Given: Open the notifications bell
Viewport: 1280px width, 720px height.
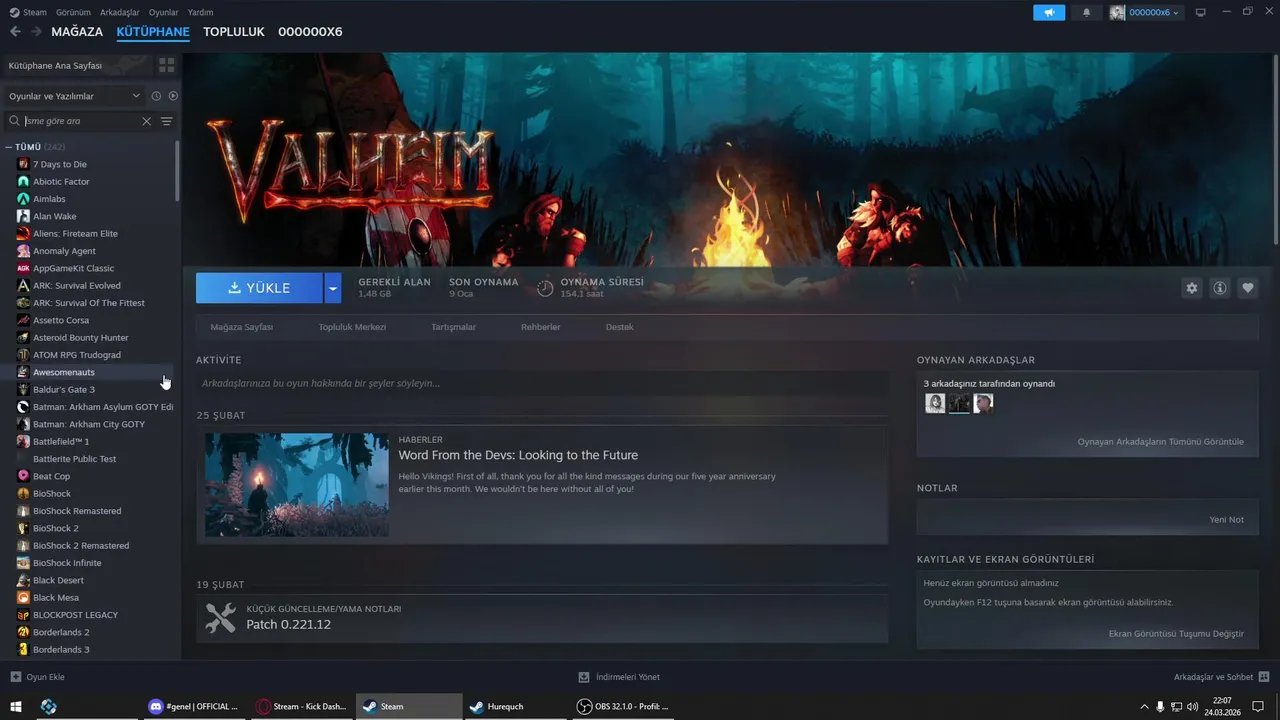Looking at the screenshot, I should click(1087, 13).
